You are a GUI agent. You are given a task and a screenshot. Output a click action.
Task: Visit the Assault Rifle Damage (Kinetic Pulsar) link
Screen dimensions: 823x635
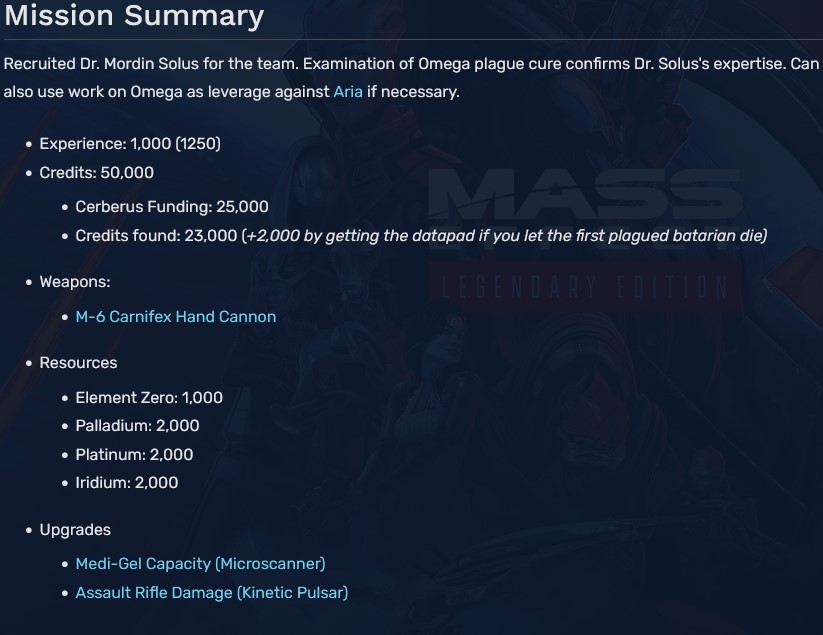coord(212,592)
